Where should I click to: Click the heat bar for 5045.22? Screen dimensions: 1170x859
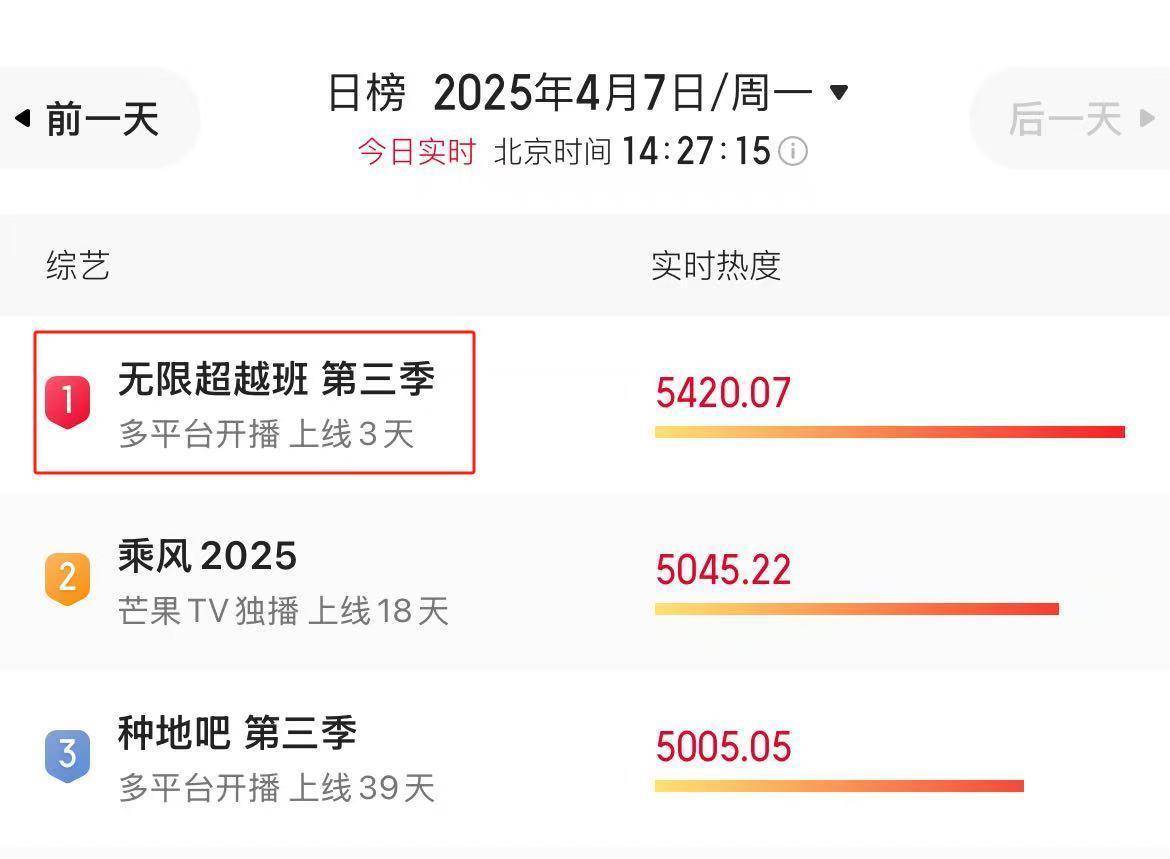pyautogui.click(x=856, y=609)
